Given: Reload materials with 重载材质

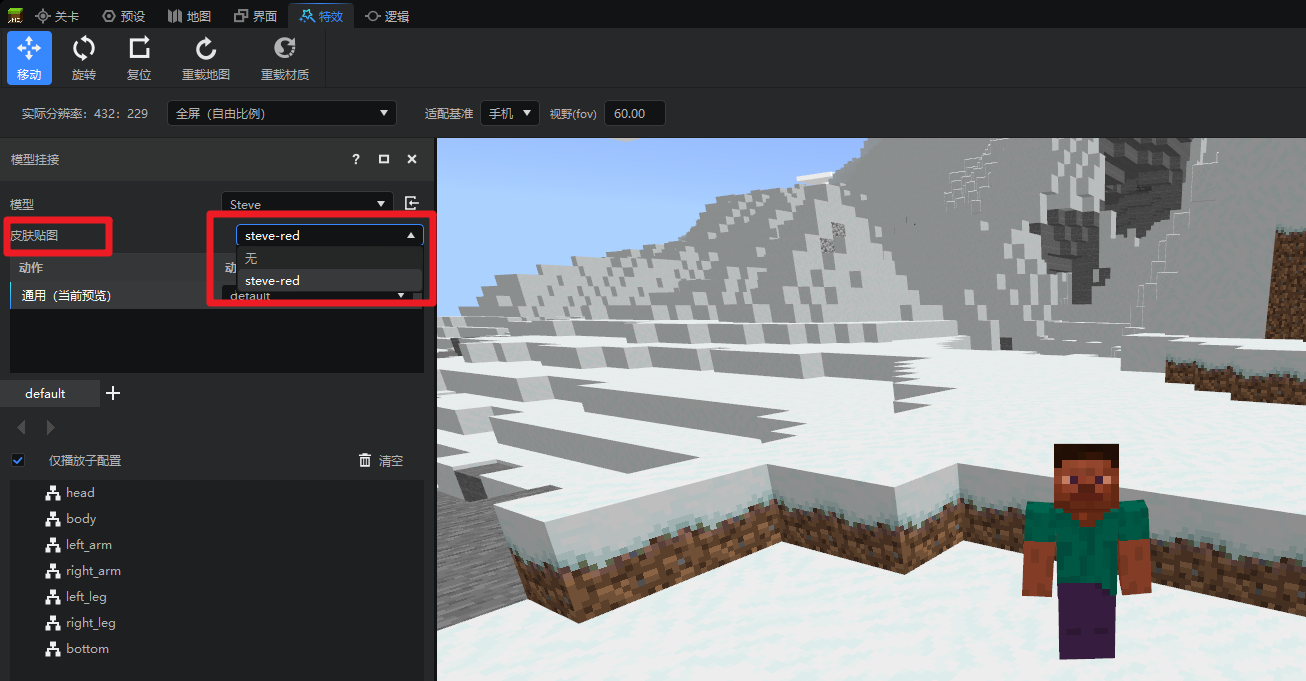Looking at the screenshot, I should click(285, 58).
